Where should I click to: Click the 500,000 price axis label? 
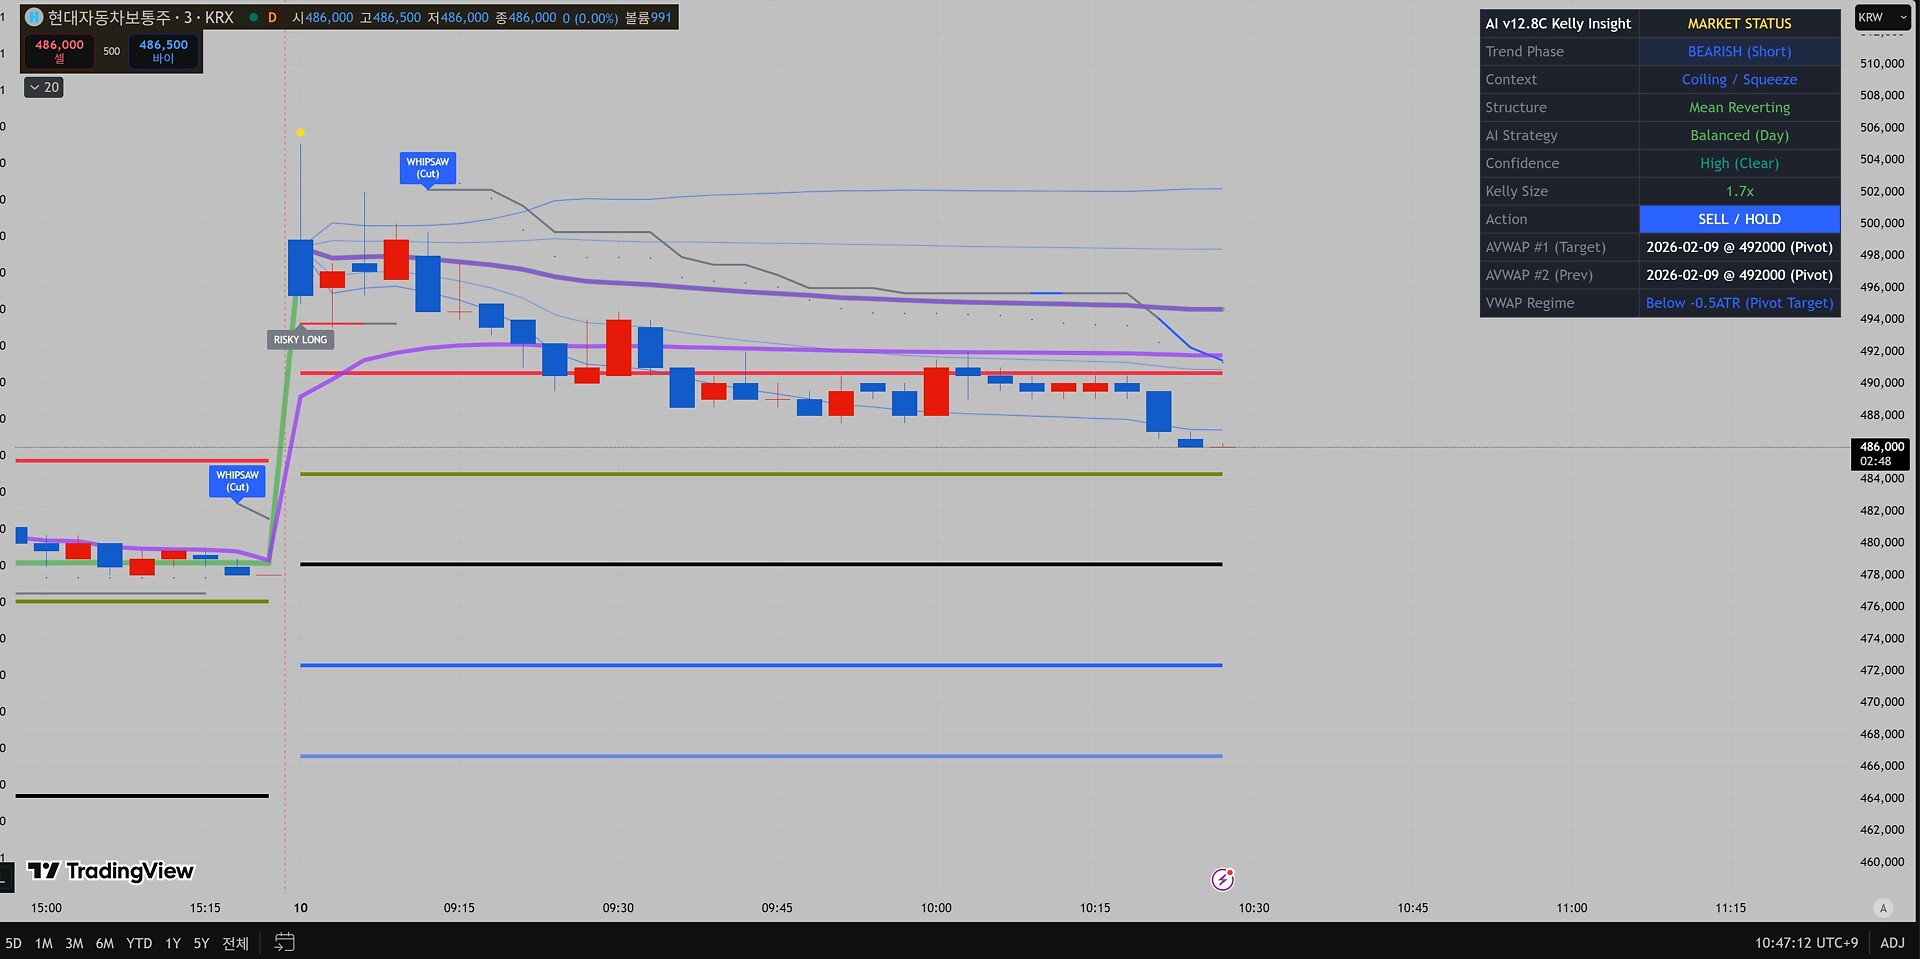(x=1881, y=223)
